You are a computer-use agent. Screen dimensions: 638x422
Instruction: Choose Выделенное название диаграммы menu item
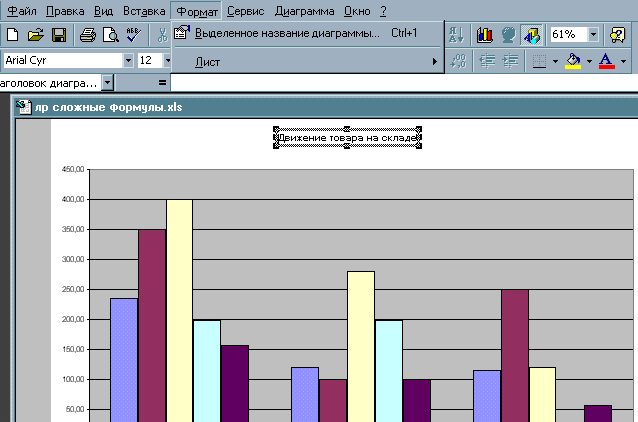(308, 33)
